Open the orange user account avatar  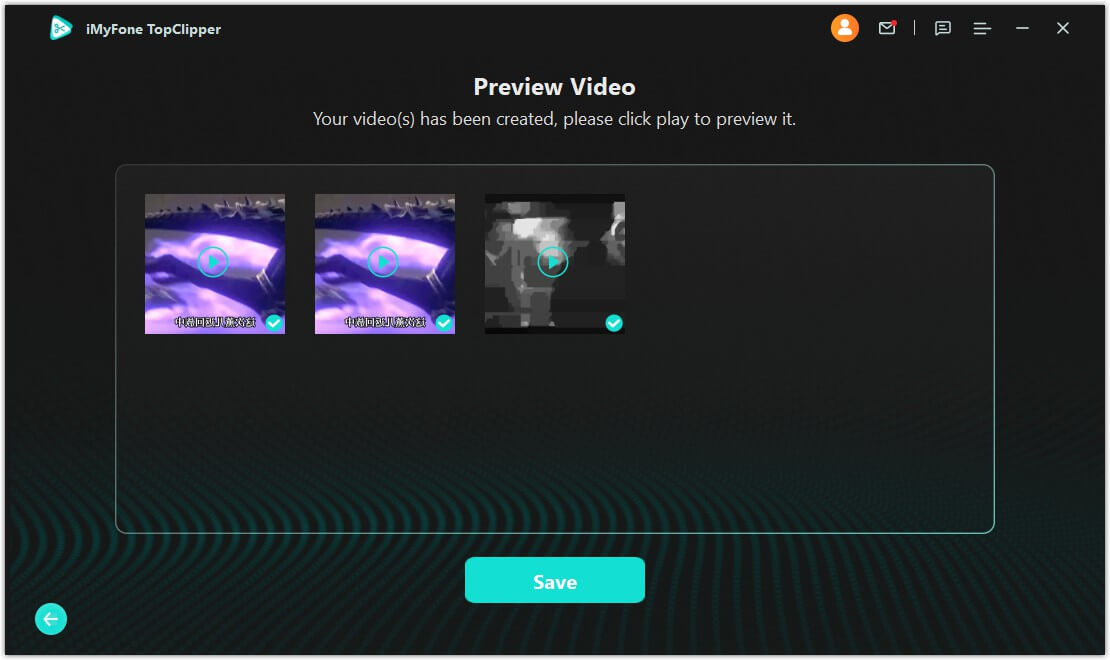pos(845,28)
